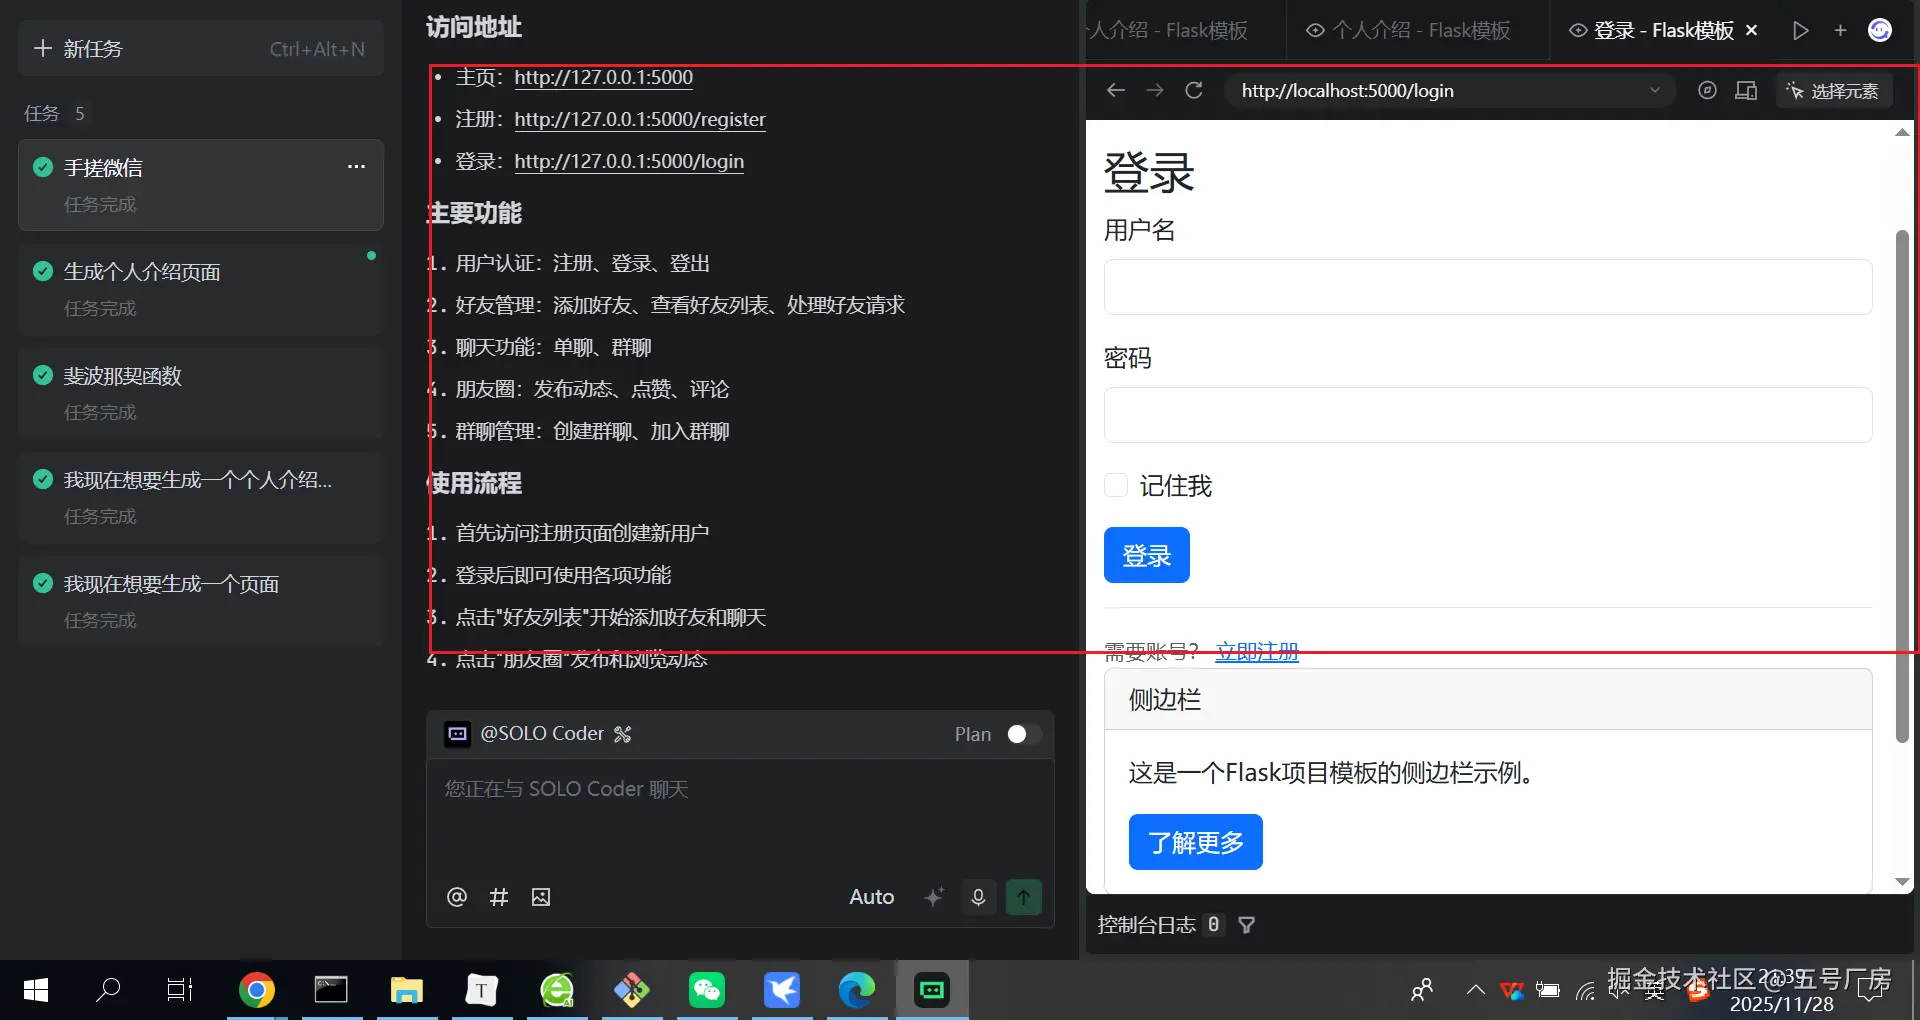Toggle the Plan mode switch
Screen dimensions: 1920x1020
(1024, 734)
